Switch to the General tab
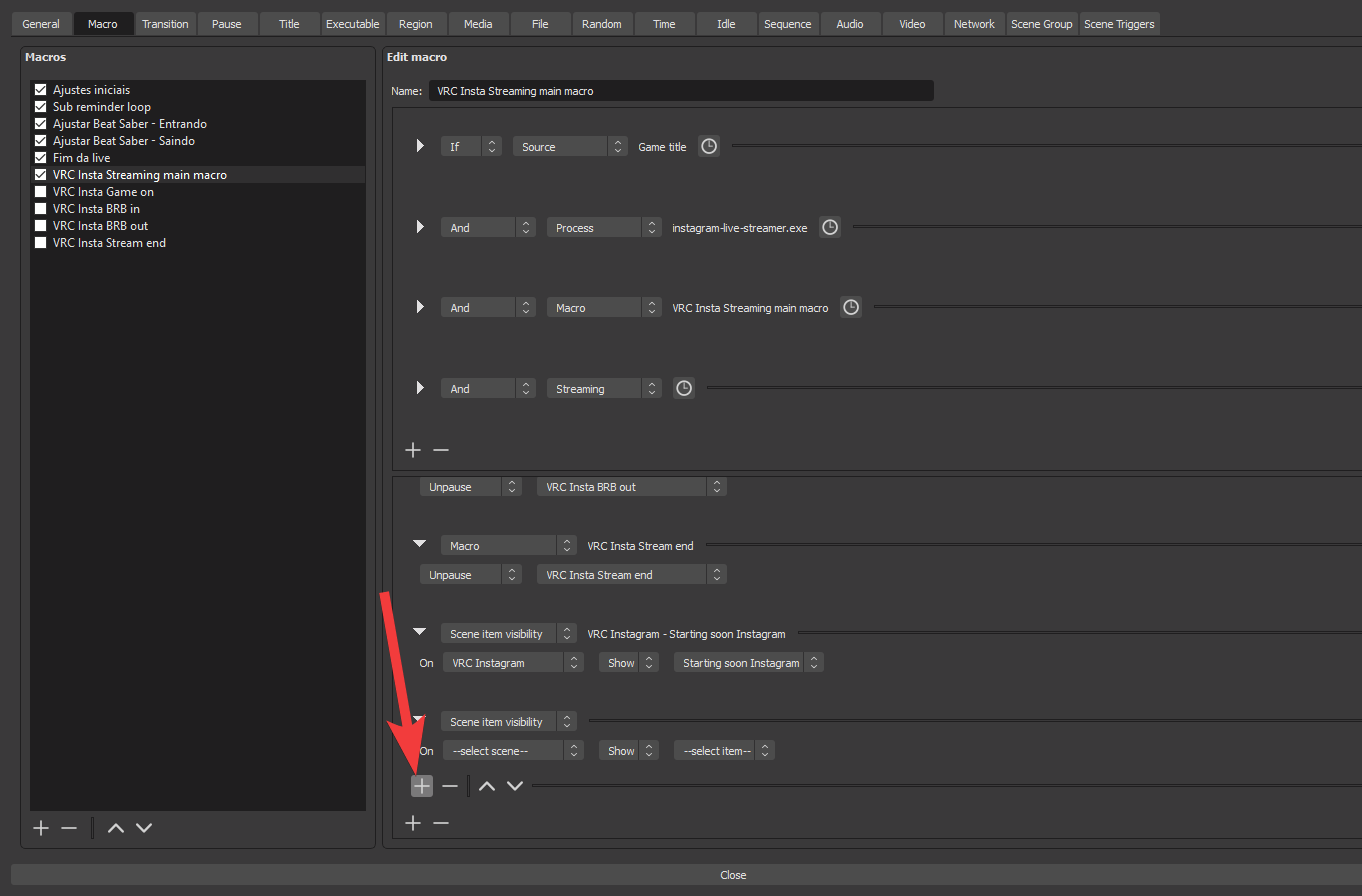Screen dimensions: 1362x896 coord(41,24)
